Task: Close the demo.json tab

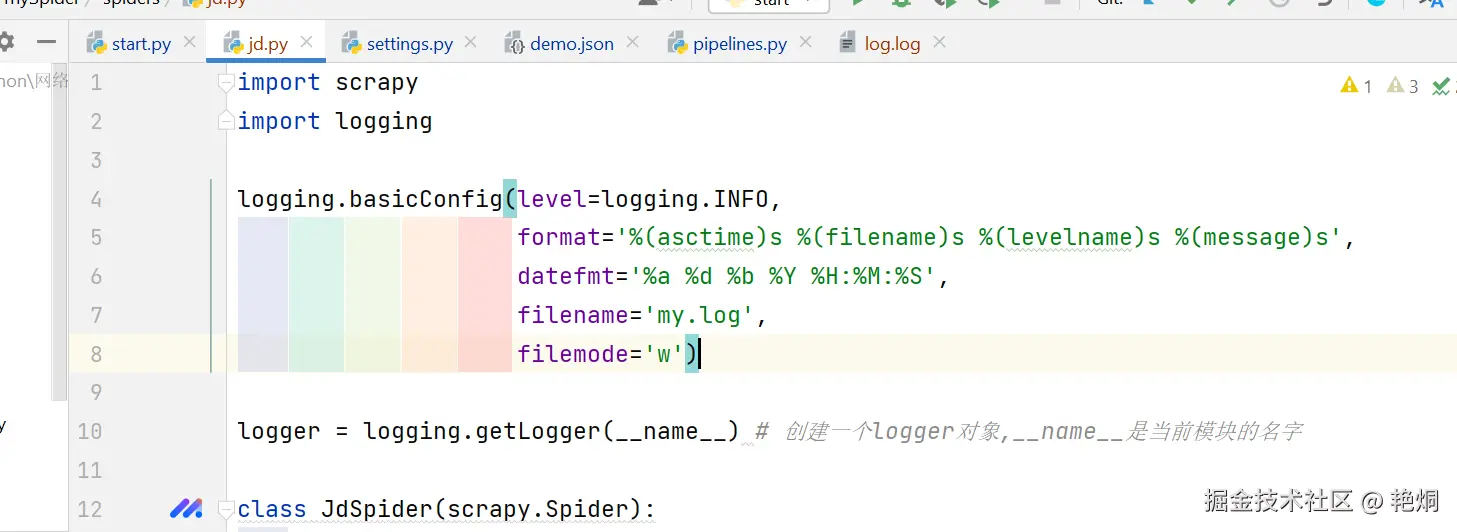Action: pyautogui.click(x=632, y=42)
